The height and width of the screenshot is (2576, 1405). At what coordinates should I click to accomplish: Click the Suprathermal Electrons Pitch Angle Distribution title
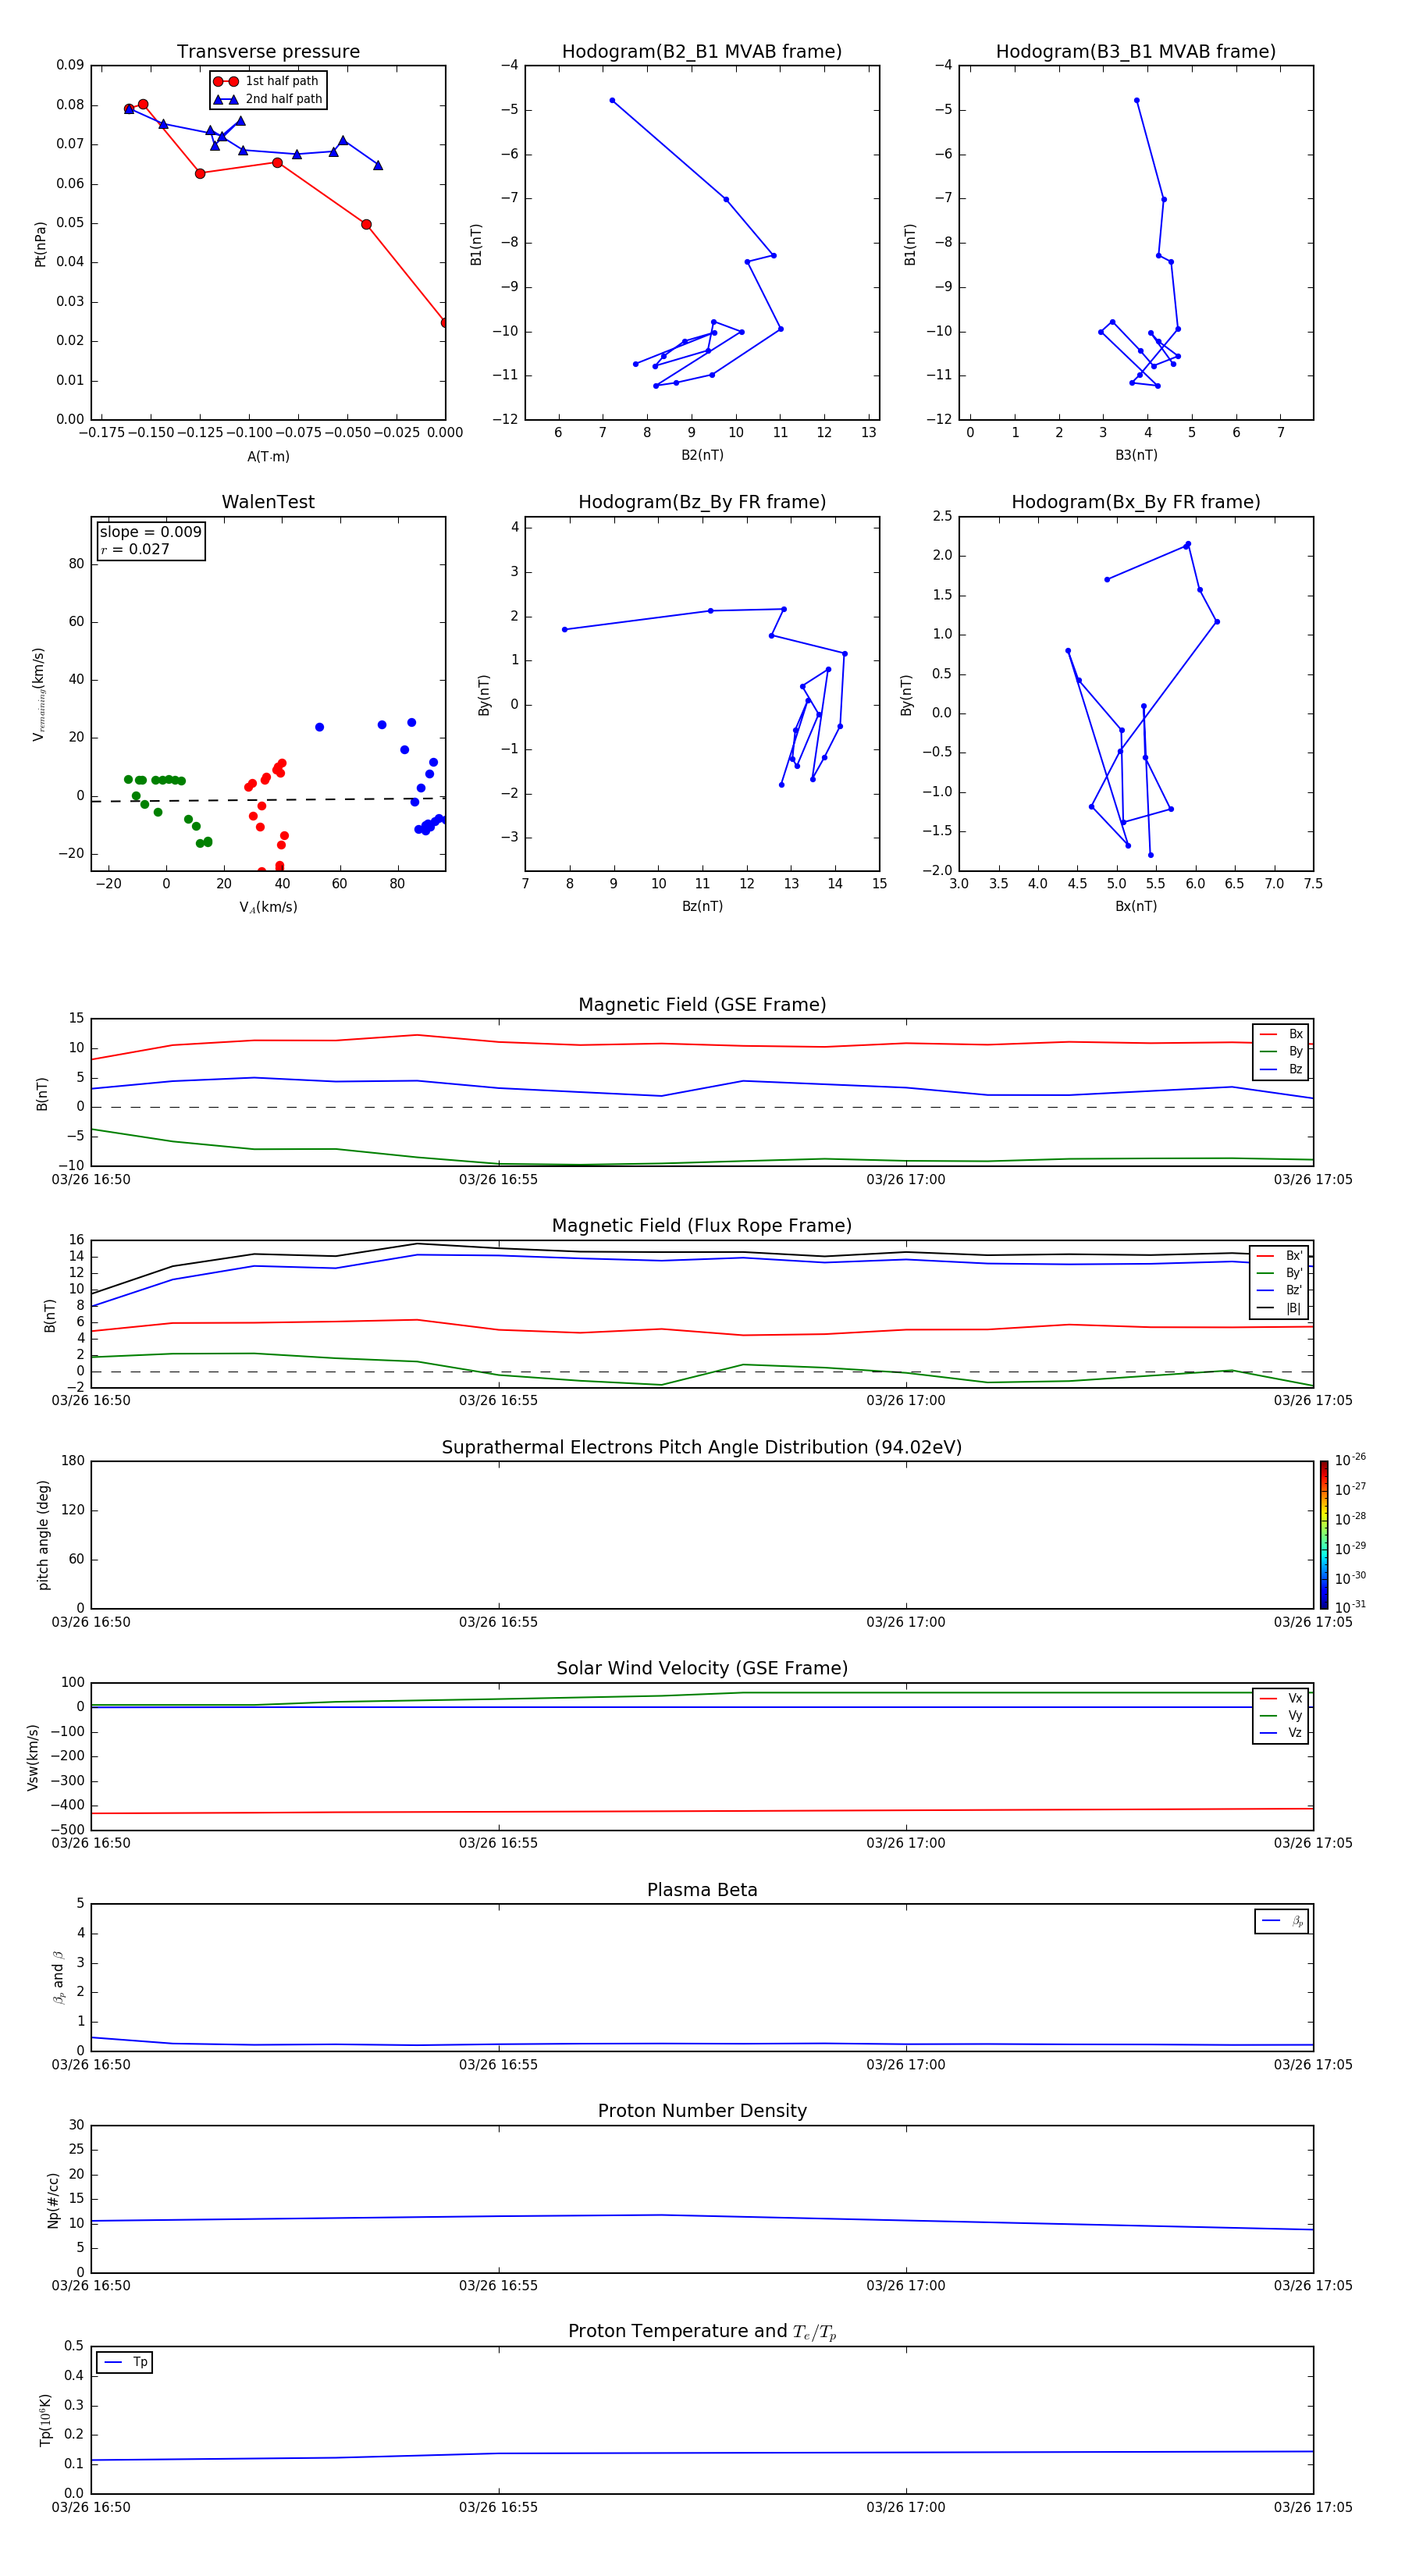[x=702, y=1447]
